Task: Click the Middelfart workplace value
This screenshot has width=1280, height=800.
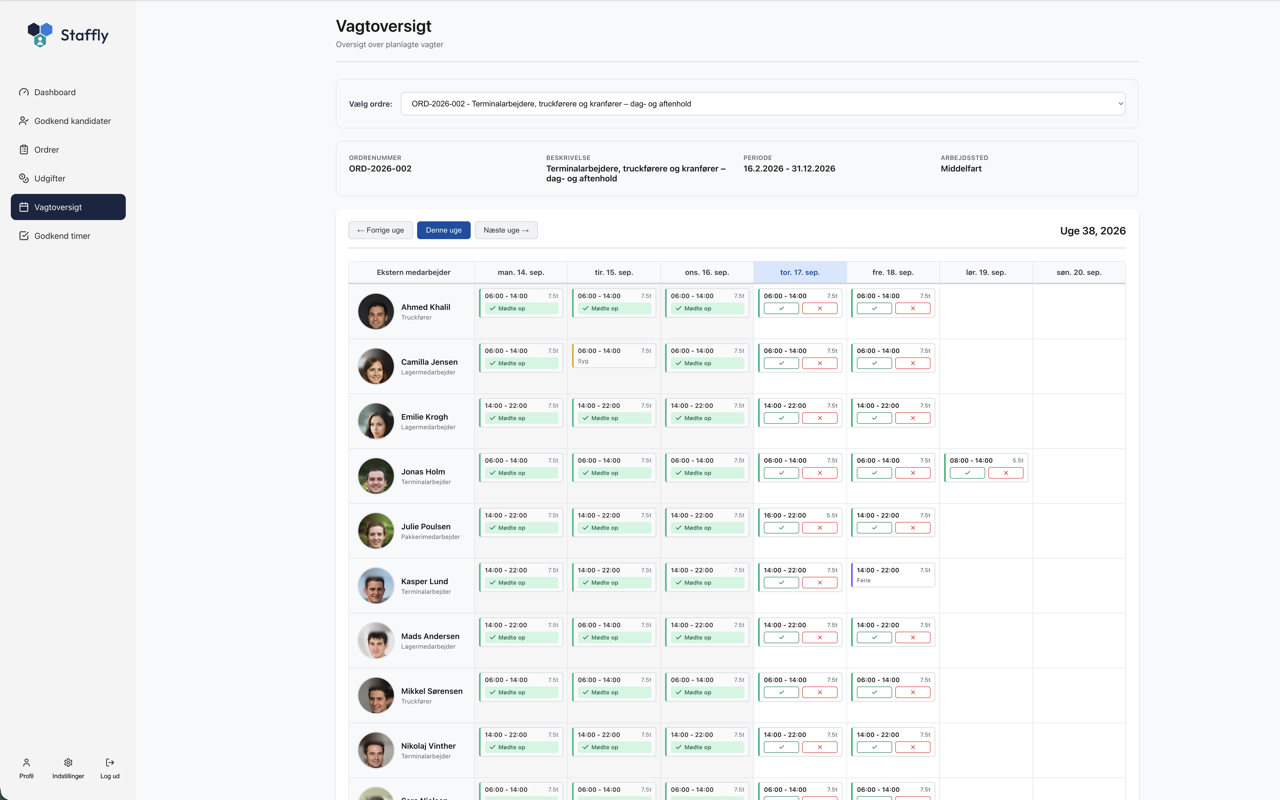Action: click(x=961, y=169)
